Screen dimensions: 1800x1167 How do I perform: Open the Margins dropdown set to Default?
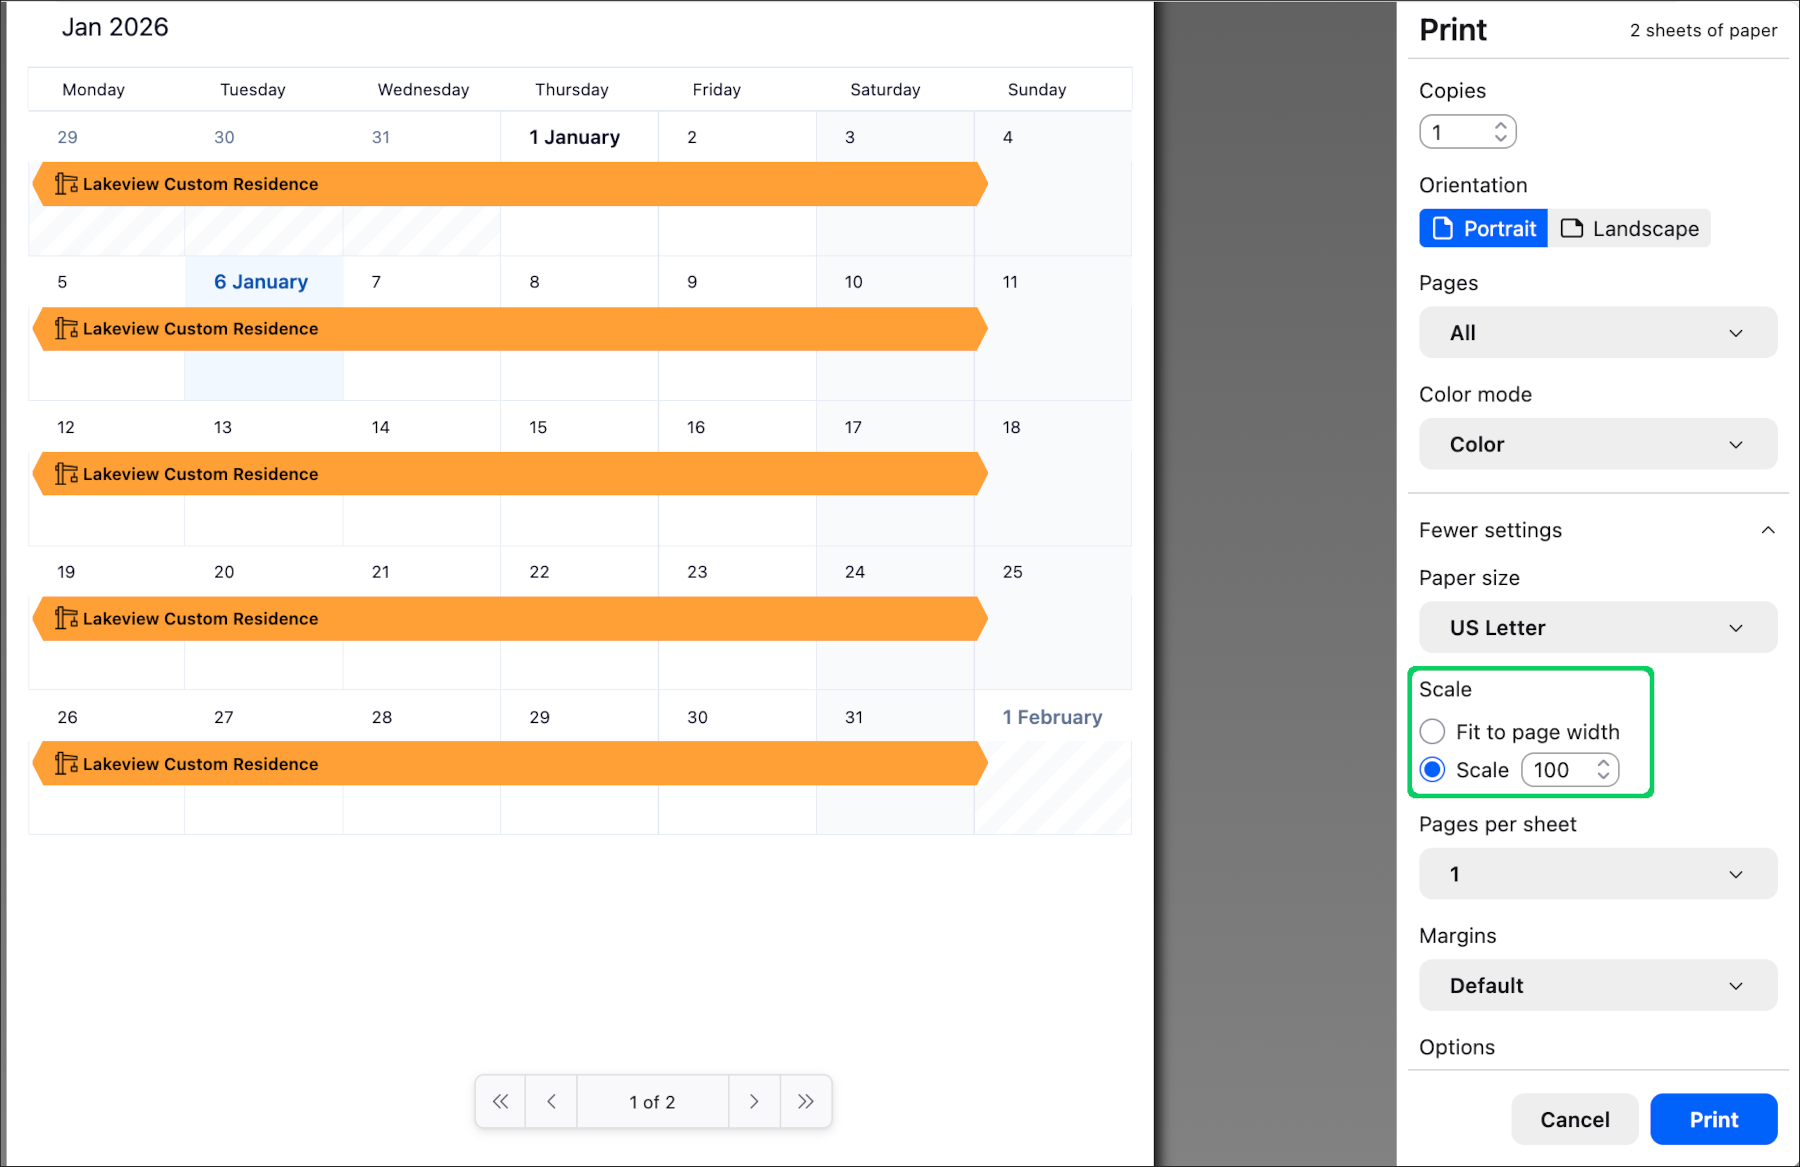click(1597, 986)
